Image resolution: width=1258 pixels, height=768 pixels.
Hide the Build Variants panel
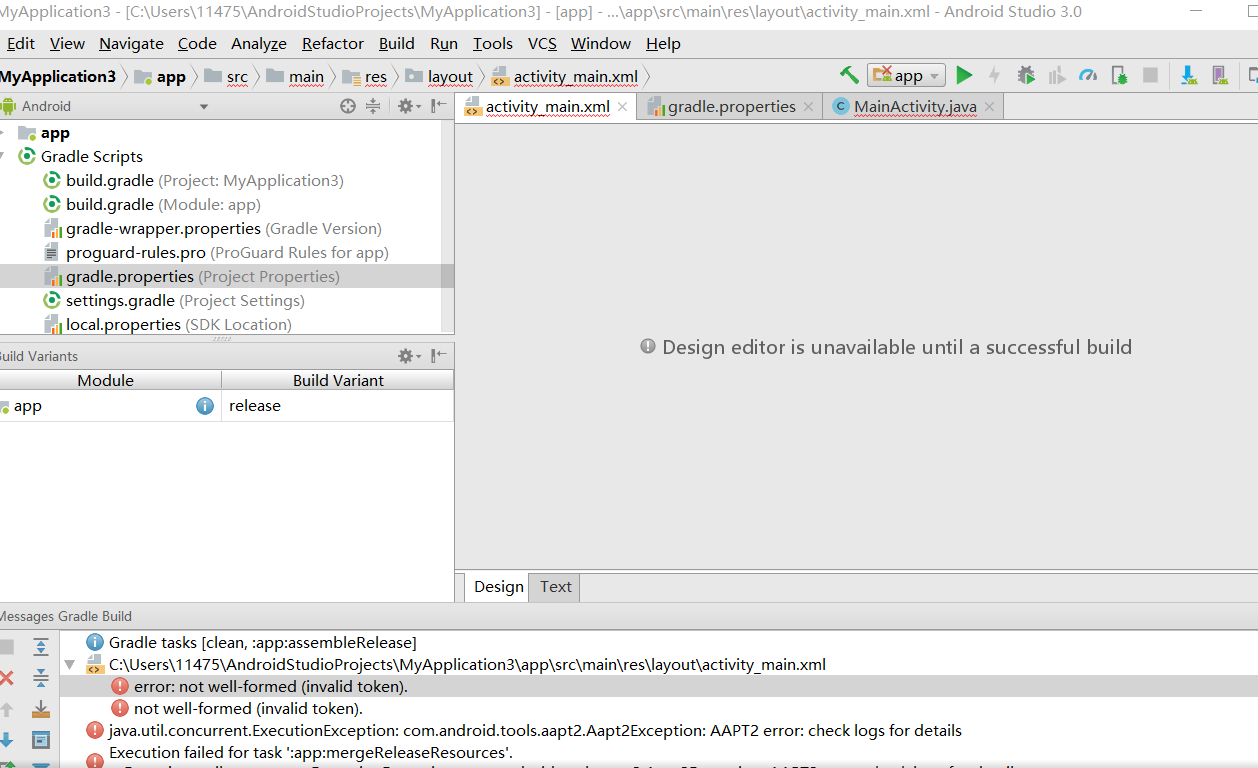[439, 356]
